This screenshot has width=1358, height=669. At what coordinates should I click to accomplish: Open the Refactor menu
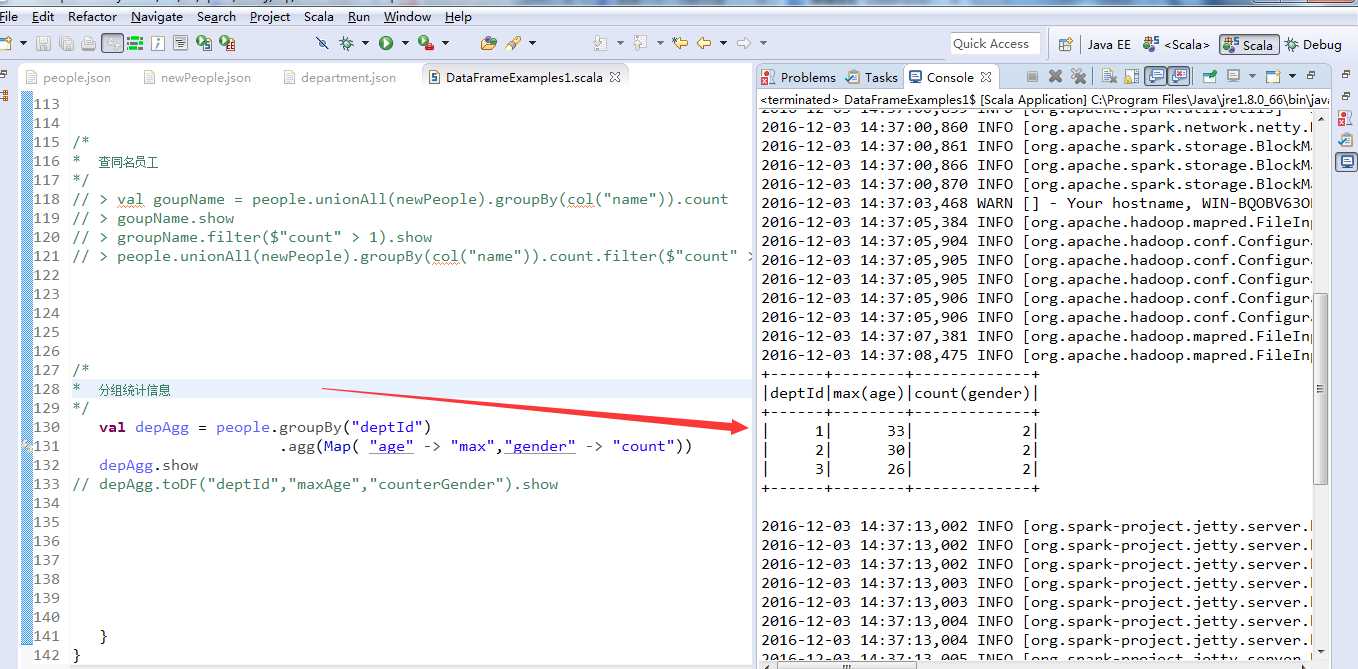tap(92, 17)
